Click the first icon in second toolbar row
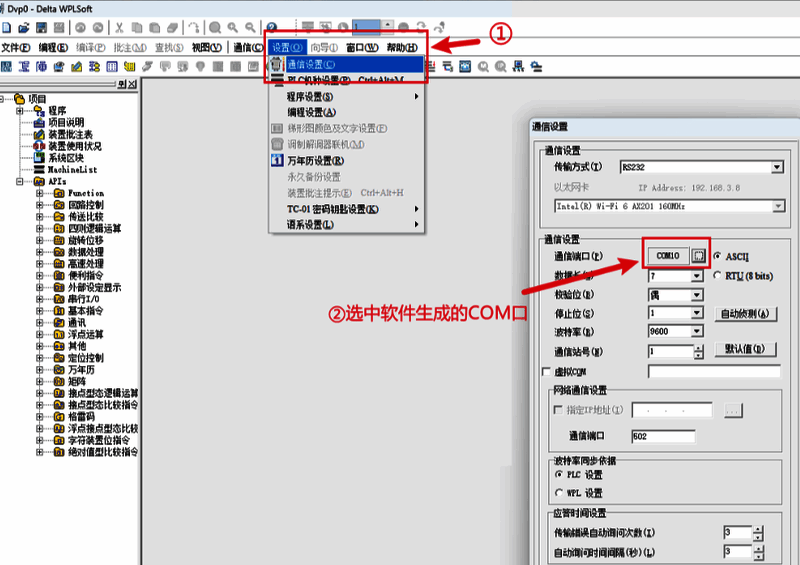The image size is (800, 565). tap(7, 66)
